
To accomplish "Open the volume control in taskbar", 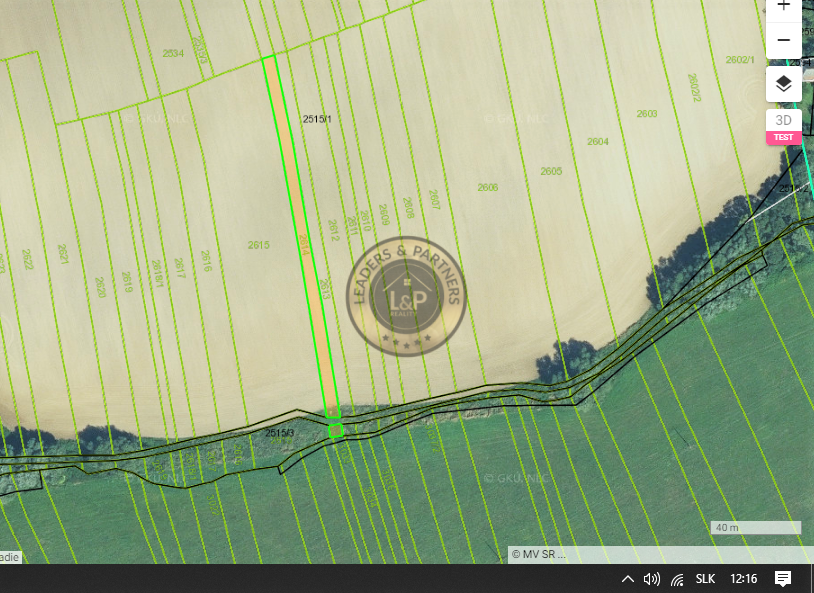I will [652, 578].
